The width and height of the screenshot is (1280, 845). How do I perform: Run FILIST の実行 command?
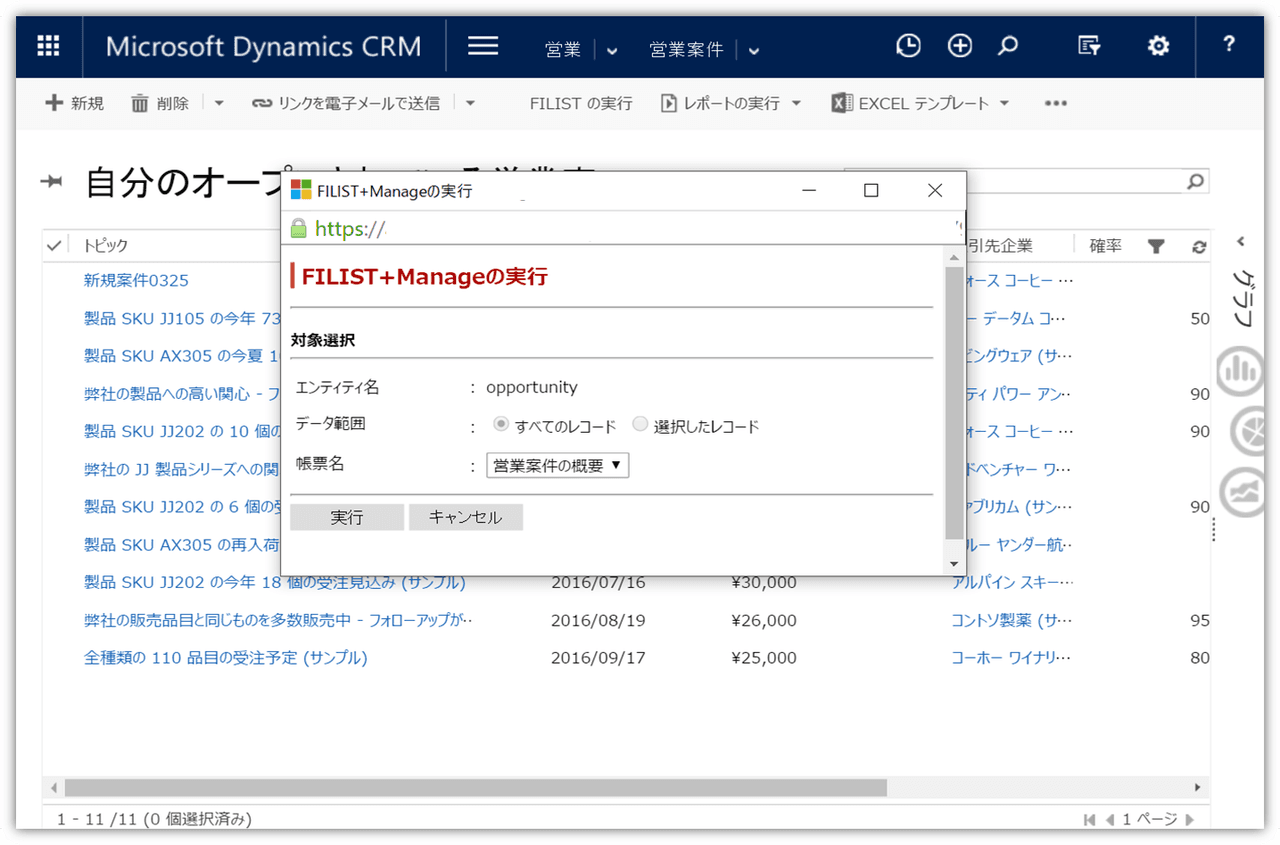click(x=581, y=103)
